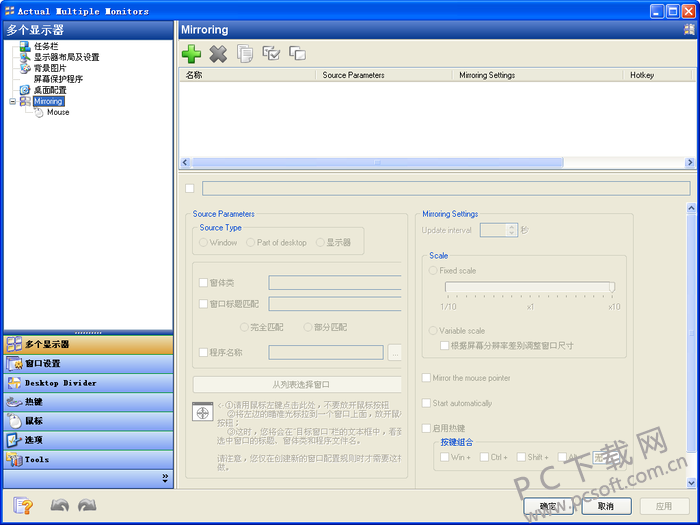Sort by Hotkey column header
Image resolution: width=700 pixels, height=525 pixels.
657,75
